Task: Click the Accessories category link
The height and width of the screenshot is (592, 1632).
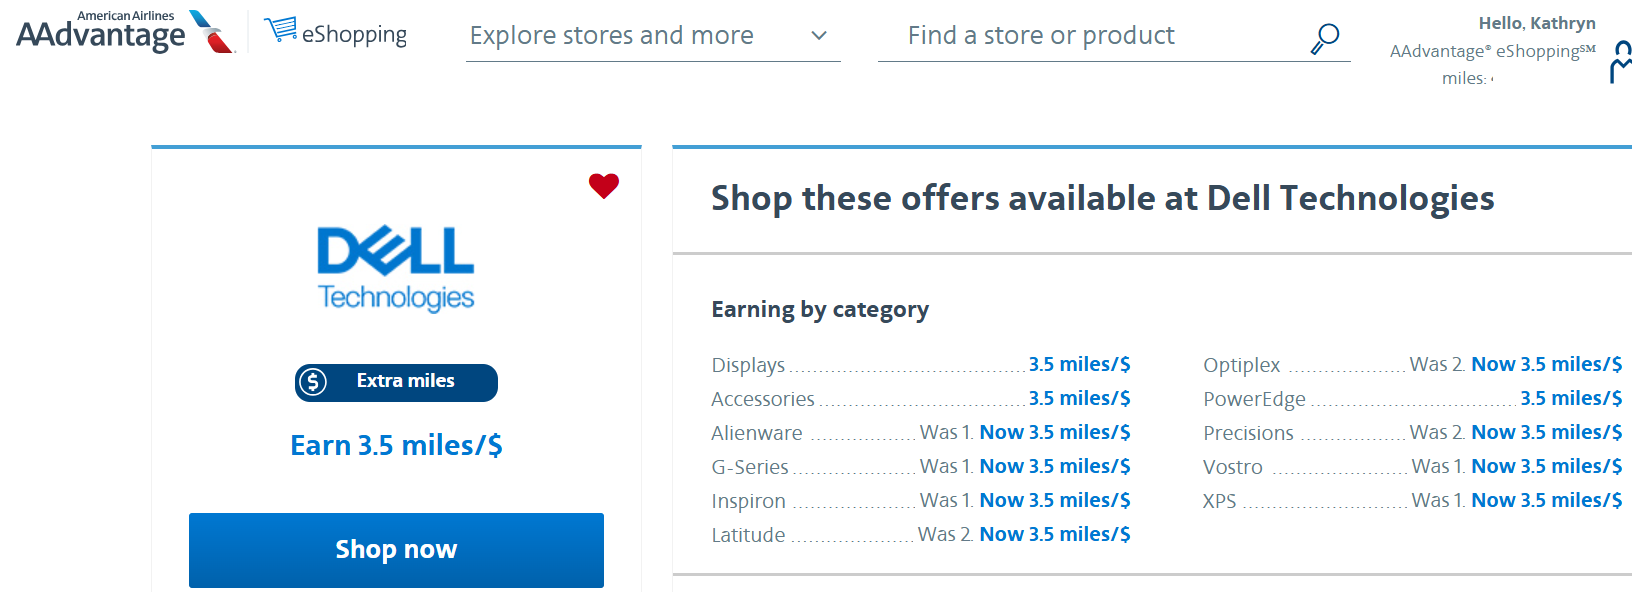Action: [762, 398]
